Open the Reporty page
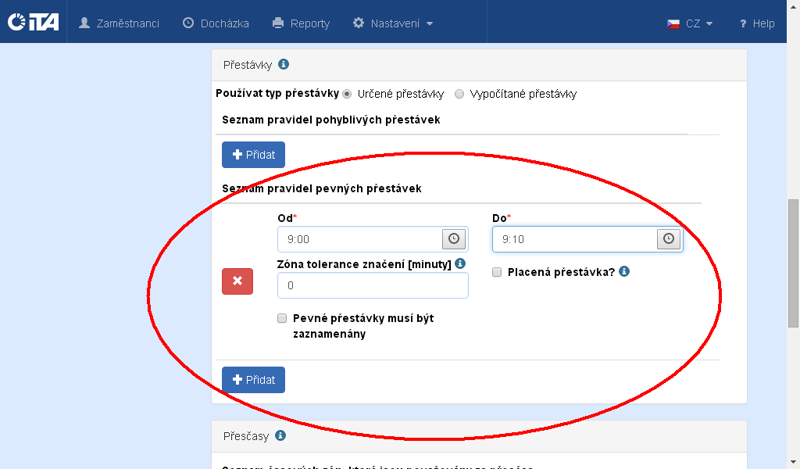 click(x=301, y=23)
